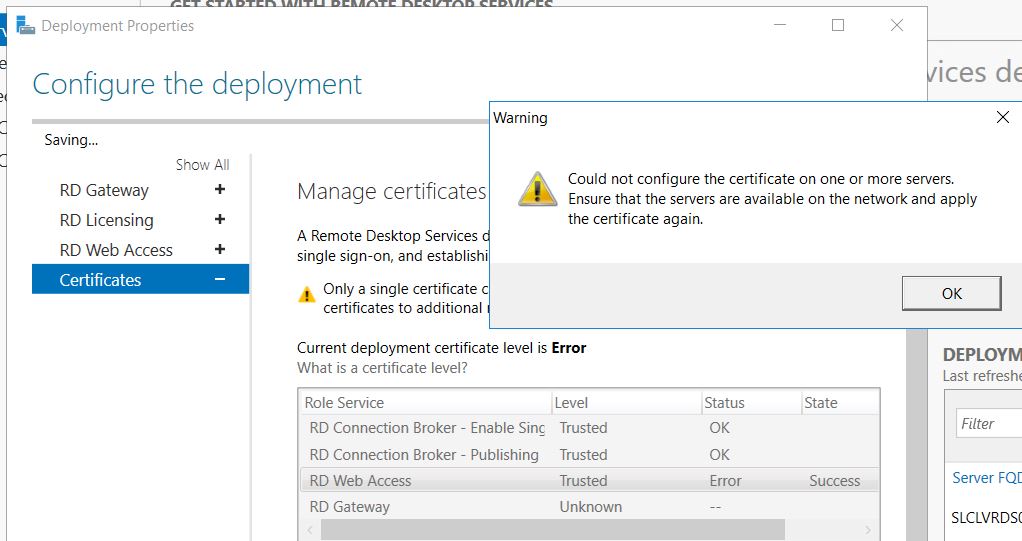This screenshot has height=541, width=1022.
Task: Click the left scroll arrow under table
Action: [x=310, y=530]
